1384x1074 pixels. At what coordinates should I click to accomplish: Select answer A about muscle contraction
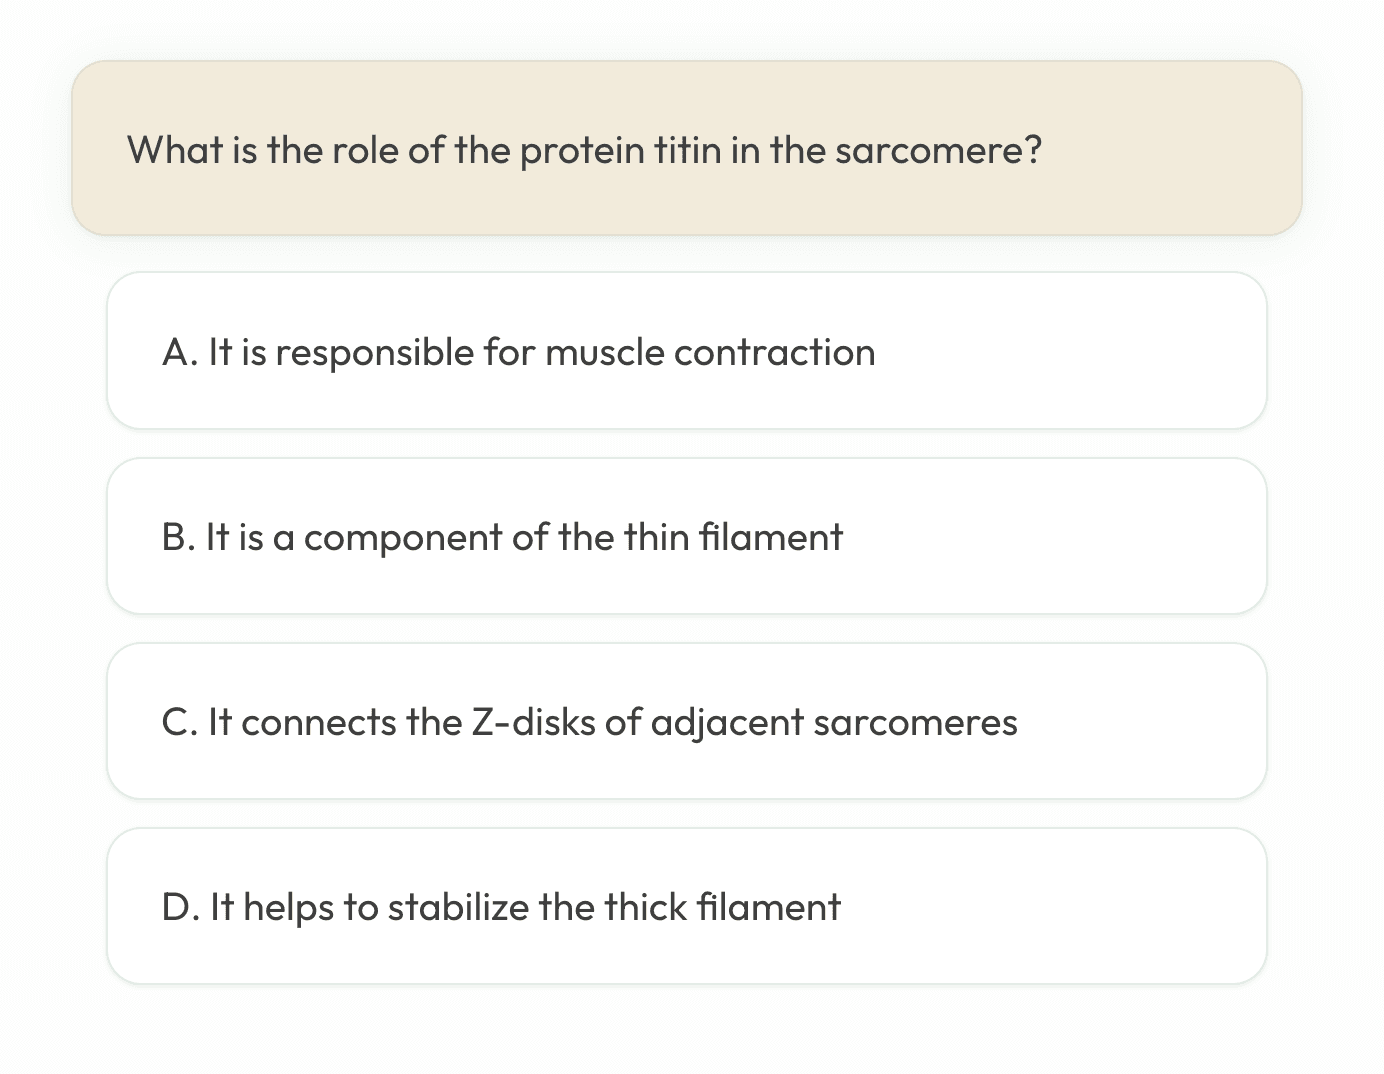(x=686, y=351)
